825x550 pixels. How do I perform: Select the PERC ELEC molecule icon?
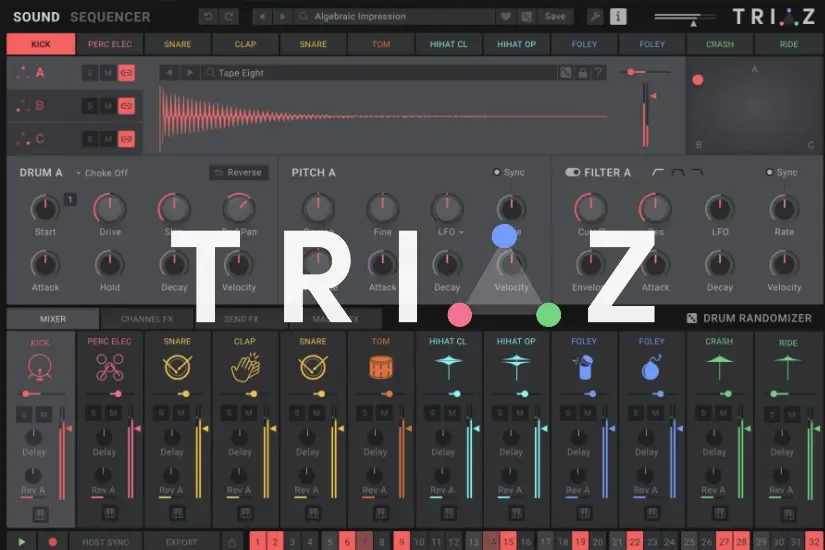[x=109, y=367]
